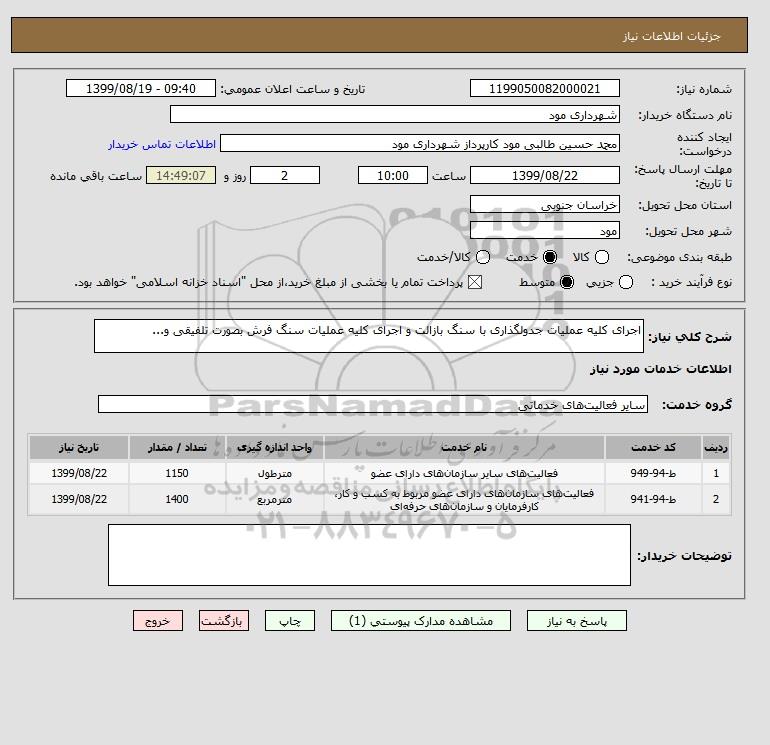Click the پاسخ به نیاز button
Viewport: 770px width, 745px height.
click(577, 621)
